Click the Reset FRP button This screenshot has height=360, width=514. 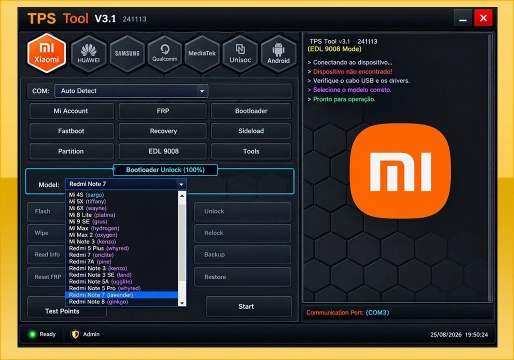tap(46, 277)
